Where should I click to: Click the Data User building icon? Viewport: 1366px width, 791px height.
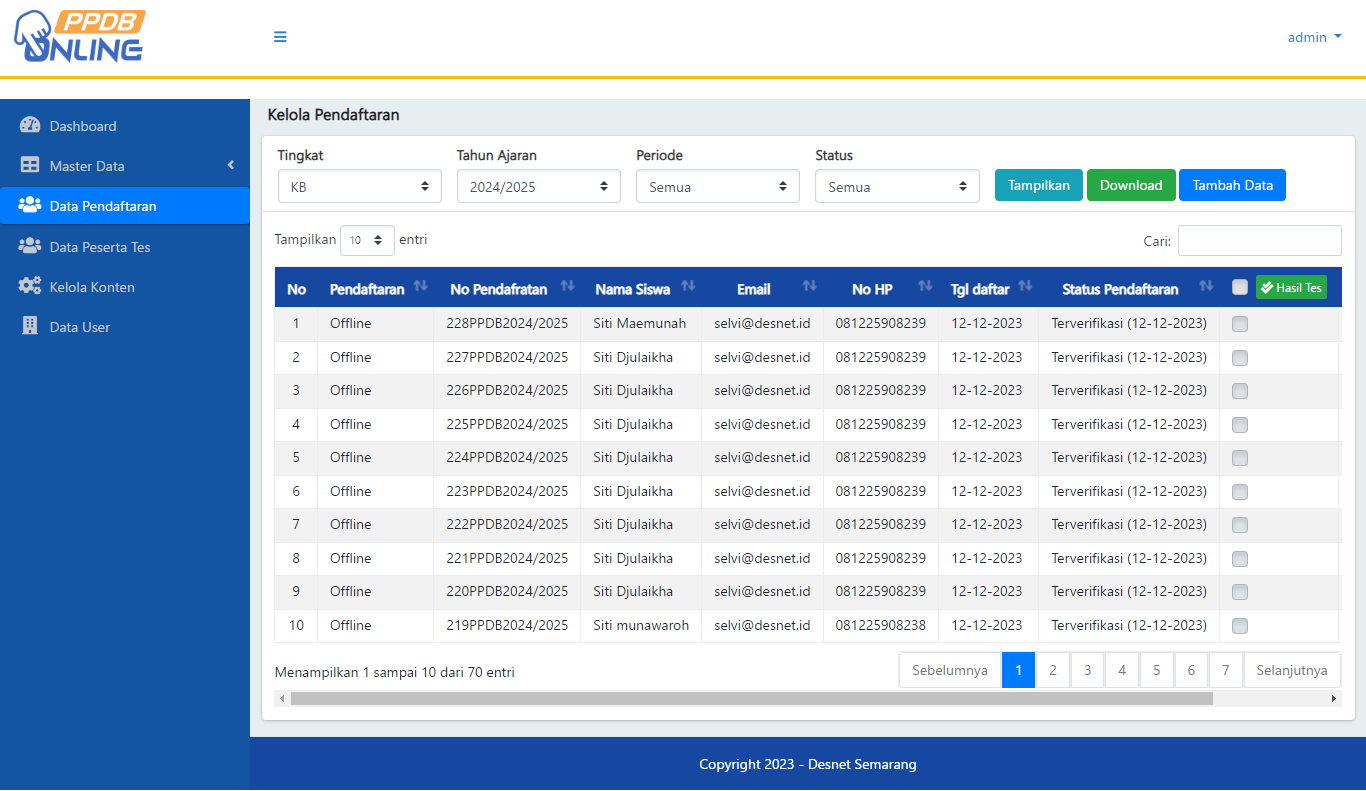pyautogui.click(x=30, y=327)
